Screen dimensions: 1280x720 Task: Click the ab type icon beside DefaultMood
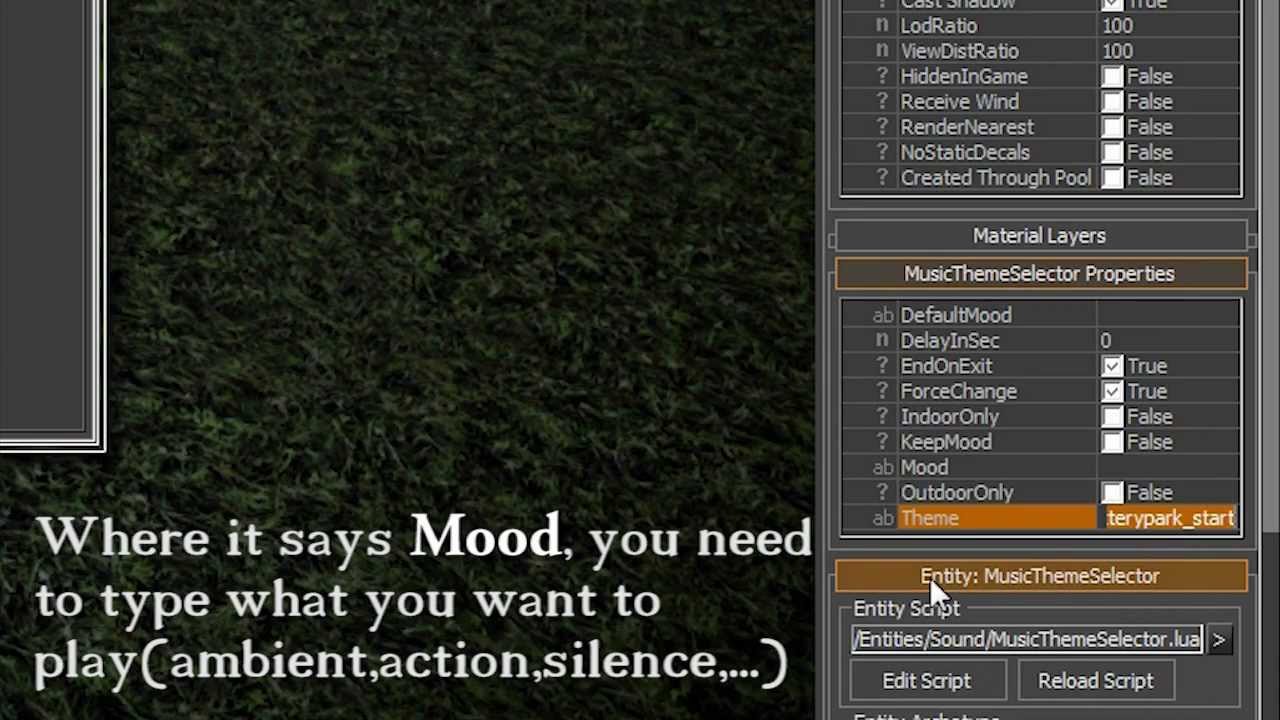point(882,316)
